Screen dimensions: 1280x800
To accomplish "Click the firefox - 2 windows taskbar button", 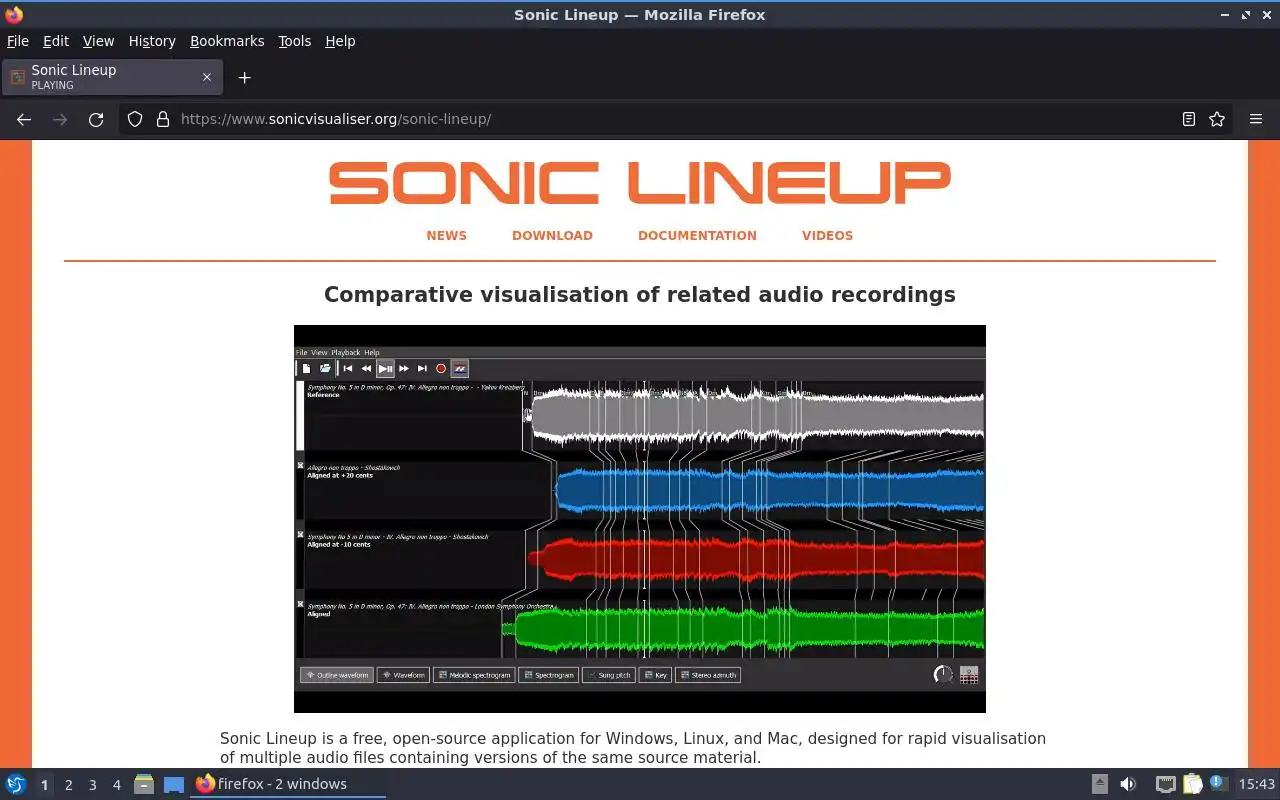I will (x=288, y=784).
